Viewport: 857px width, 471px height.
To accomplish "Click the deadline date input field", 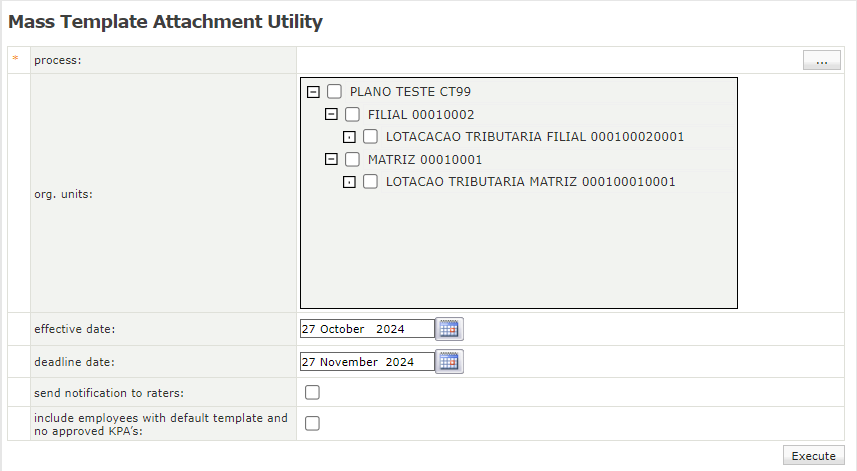I will [366, 362].
